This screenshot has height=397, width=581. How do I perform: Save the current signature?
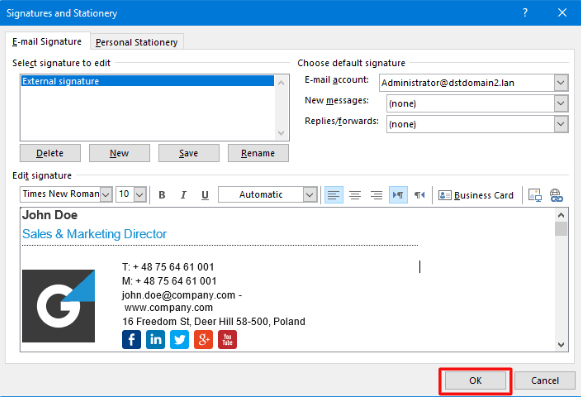pos(189,153)
